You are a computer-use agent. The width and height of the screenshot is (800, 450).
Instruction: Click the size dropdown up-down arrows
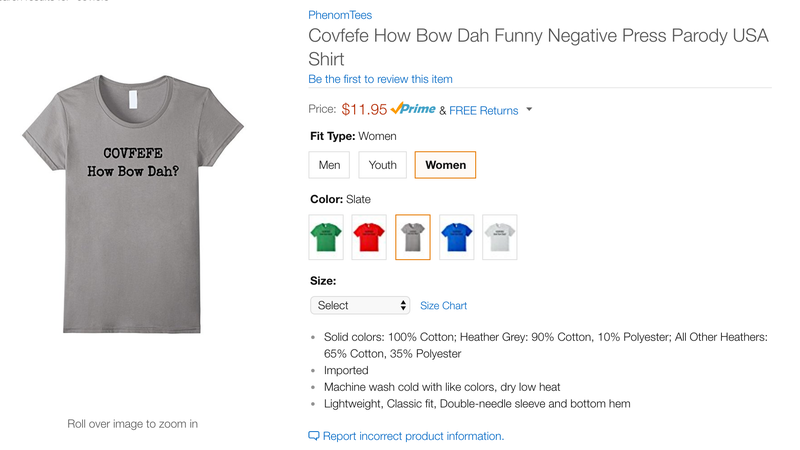(403, 305)
